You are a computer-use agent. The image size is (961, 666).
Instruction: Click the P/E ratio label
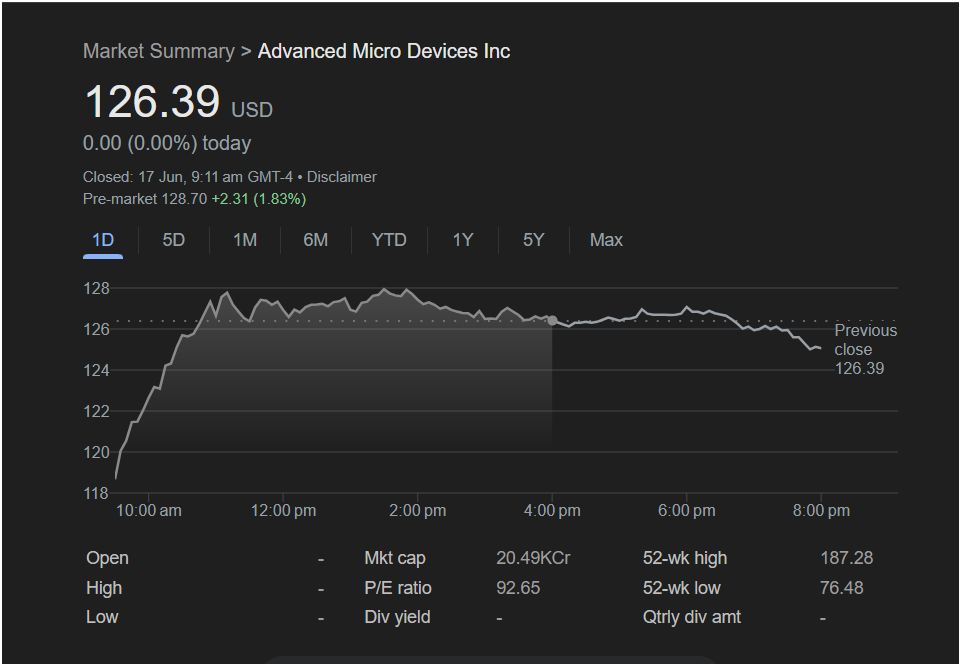pyautogui.click(x=398, y=588)
